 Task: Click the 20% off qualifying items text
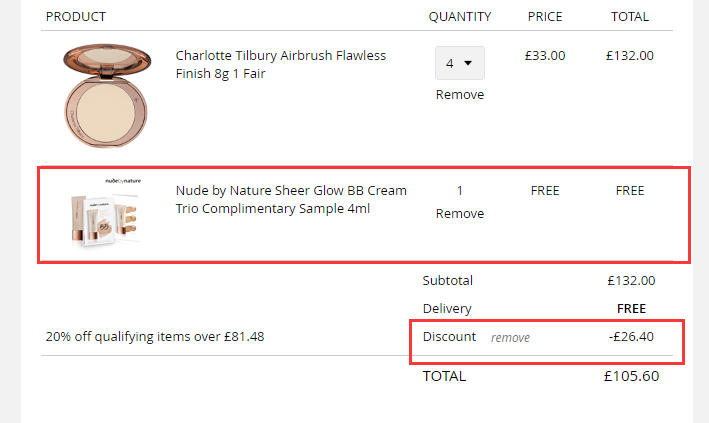pos(155,337)
